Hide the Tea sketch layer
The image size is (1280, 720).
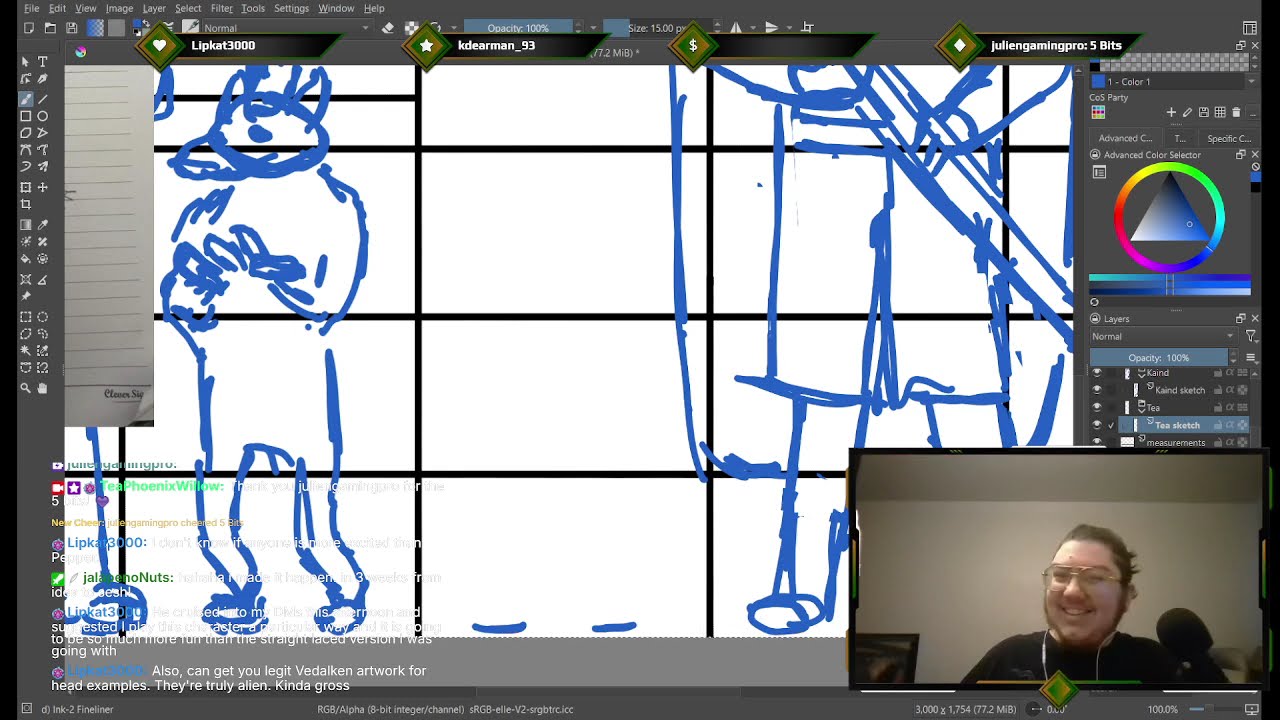pos(1097,425)
